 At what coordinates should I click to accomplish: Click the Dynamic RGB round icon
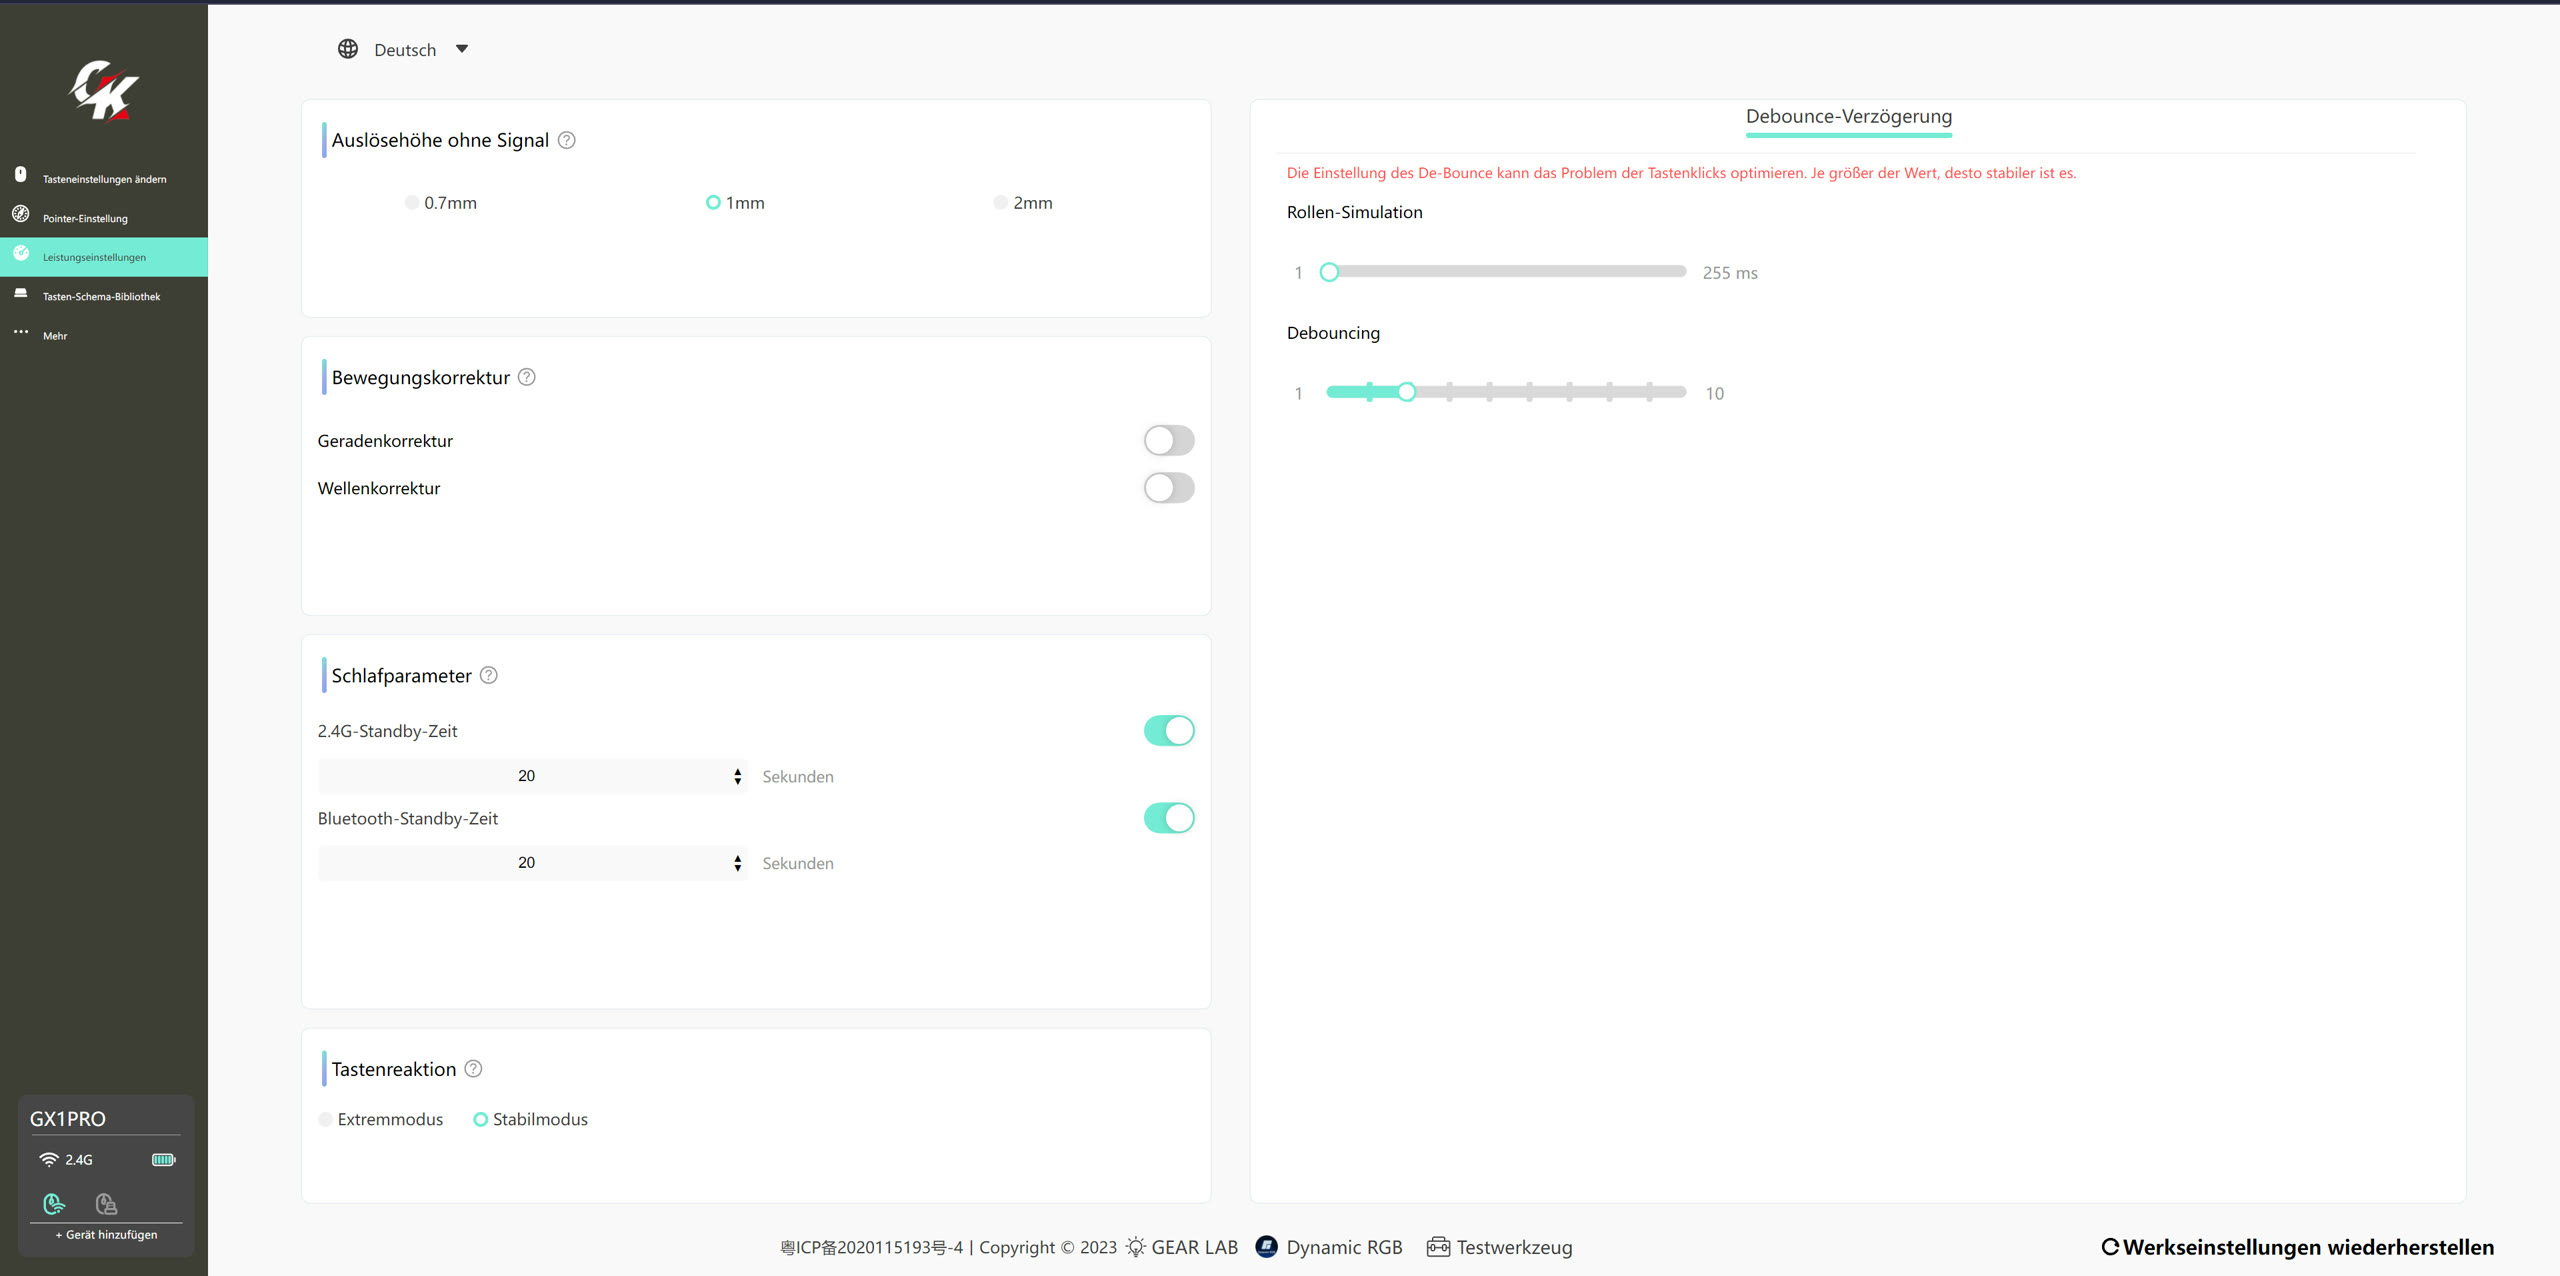point(1267,1247)
